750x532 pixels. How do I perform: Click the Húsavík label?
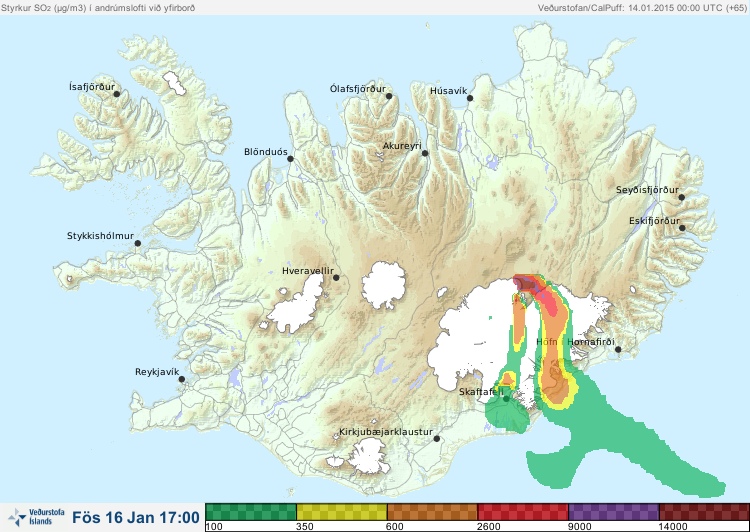tap(448, 91)
